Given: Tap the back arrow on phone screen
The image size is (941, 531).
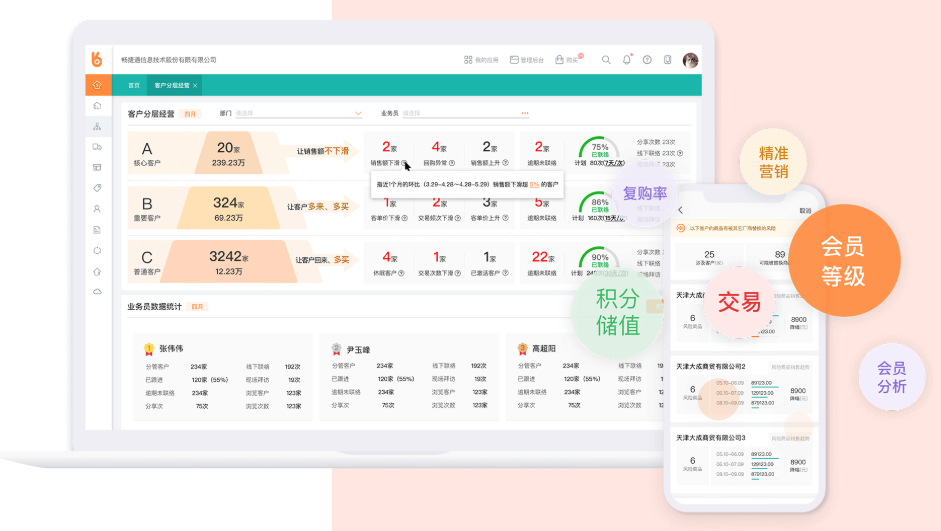Looking at the screenshot, I should [681, 211].
